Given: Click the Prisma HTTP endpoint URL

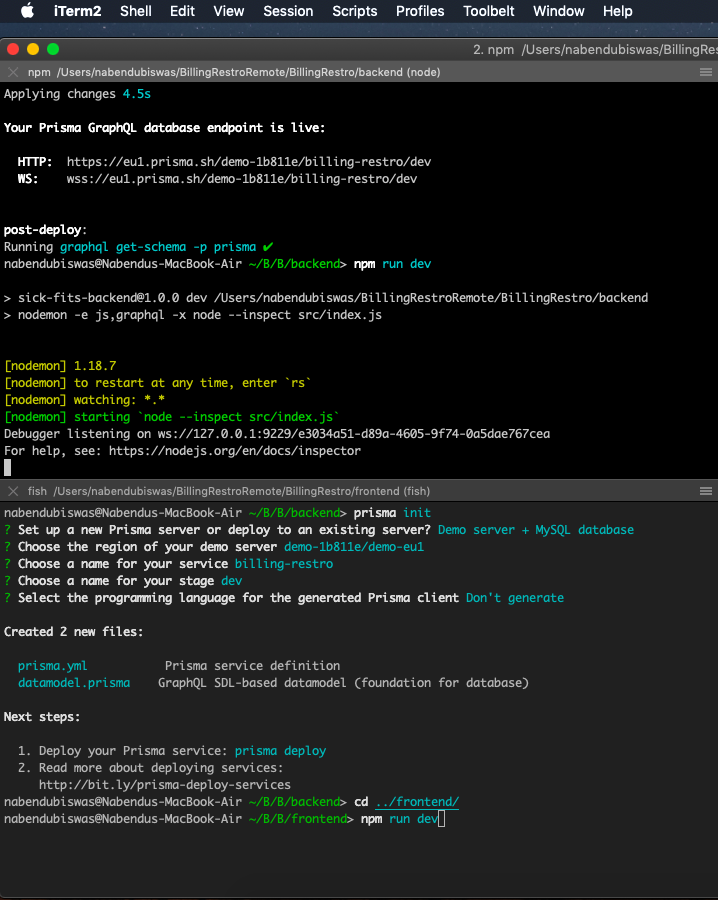Looking at the screenshot, I should coord(249,162).
